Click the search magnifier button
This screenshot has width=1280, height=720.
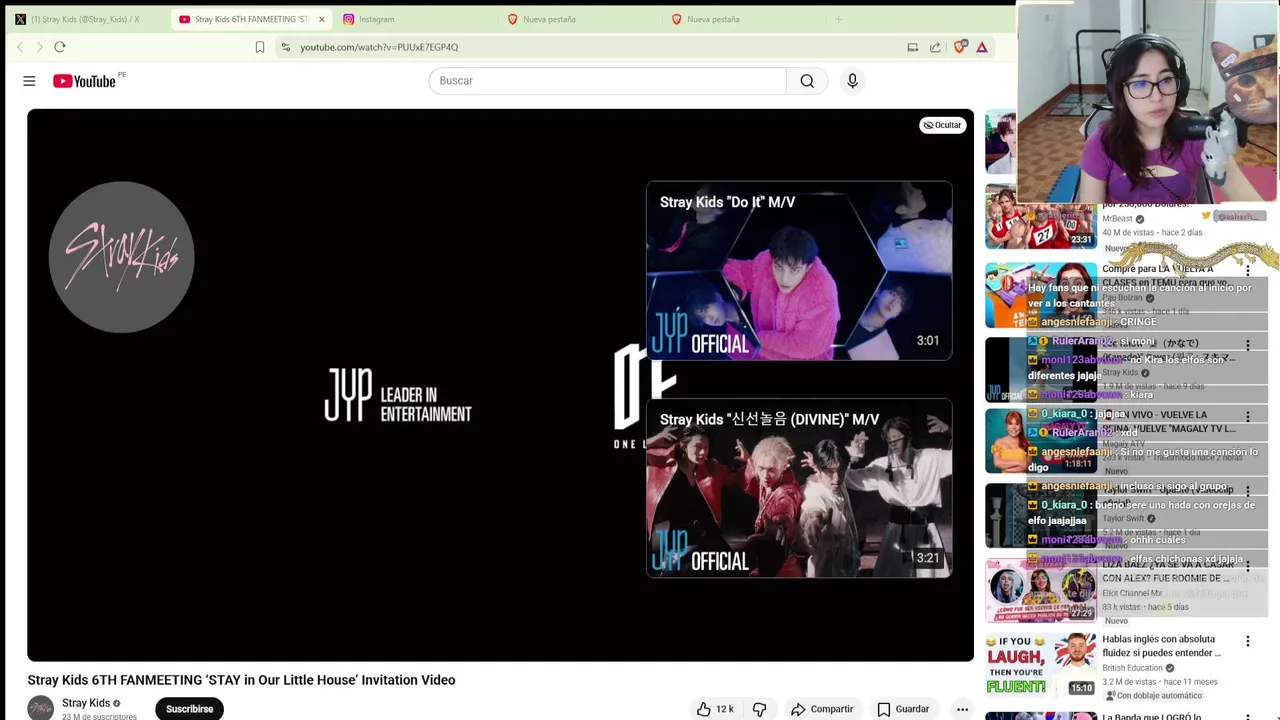pyautogui.click(x=807, y=81)
